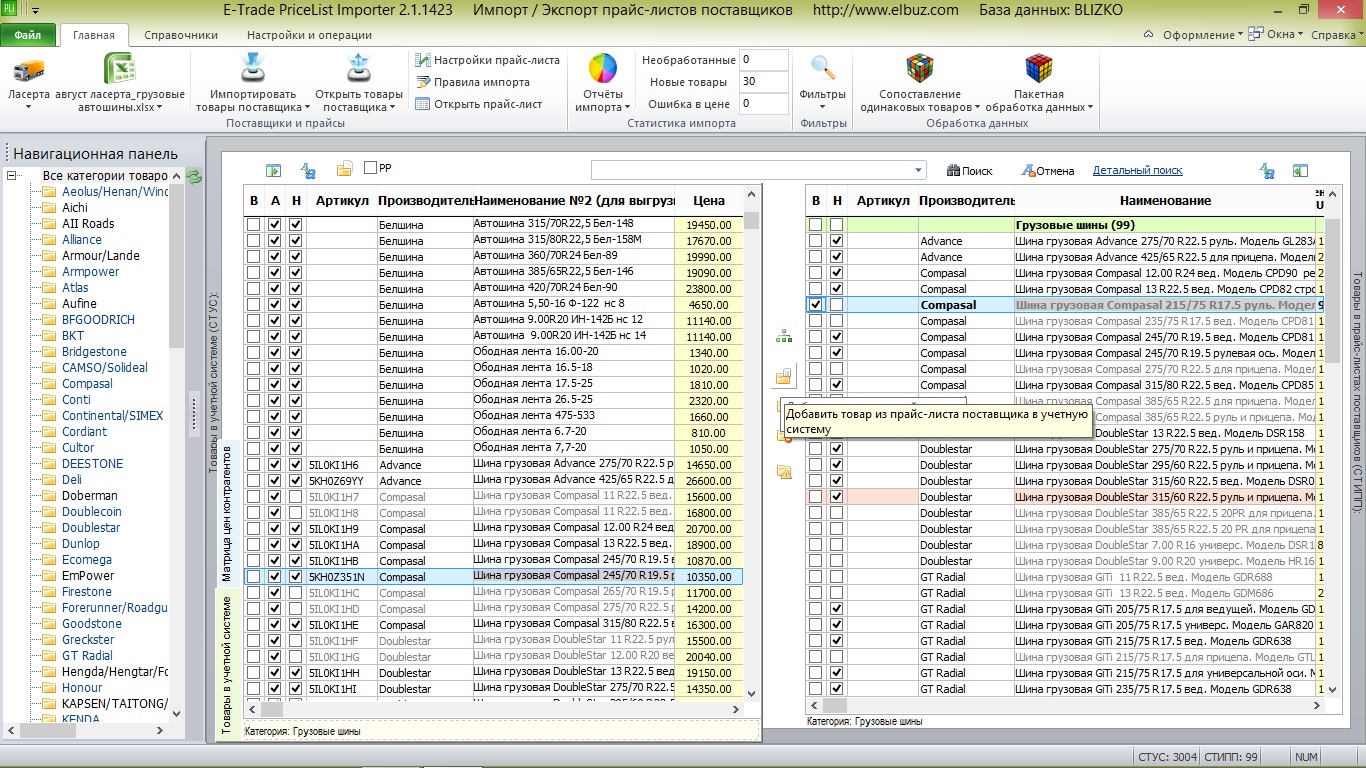The width and height of the screenshot is (1366, 768).
Task: Click the binoculars Поиск button
Action: (970, 171)
